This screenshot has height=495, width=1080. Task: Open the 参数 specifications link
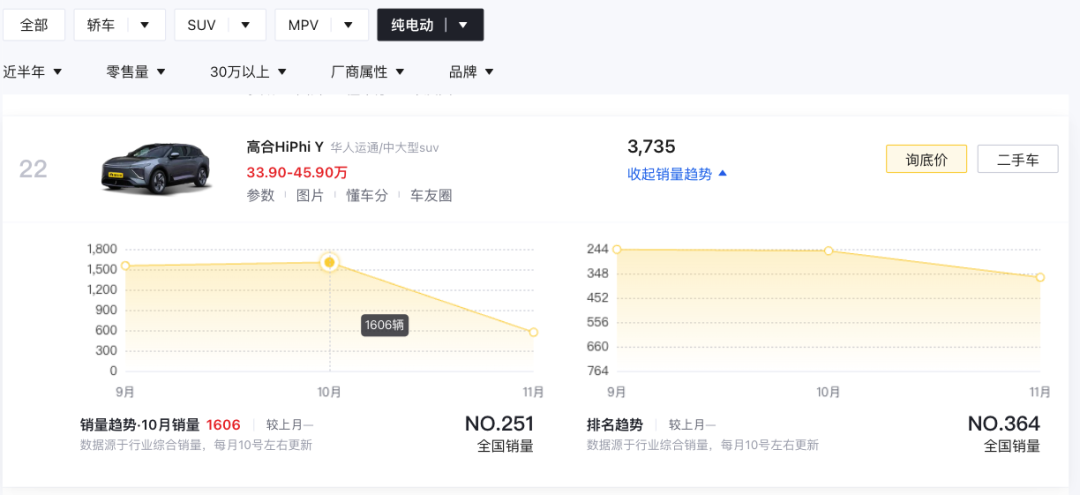pos(260,196)
